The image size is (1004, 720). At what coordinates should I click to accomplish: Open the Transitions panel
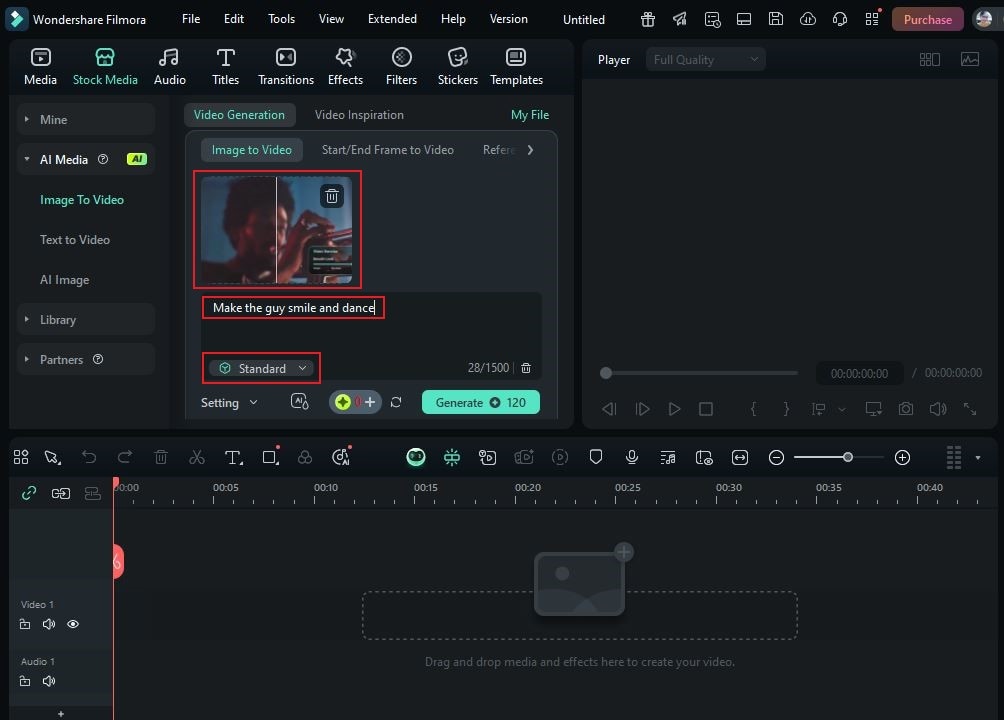pyautogui.click(x=286, y=67)
